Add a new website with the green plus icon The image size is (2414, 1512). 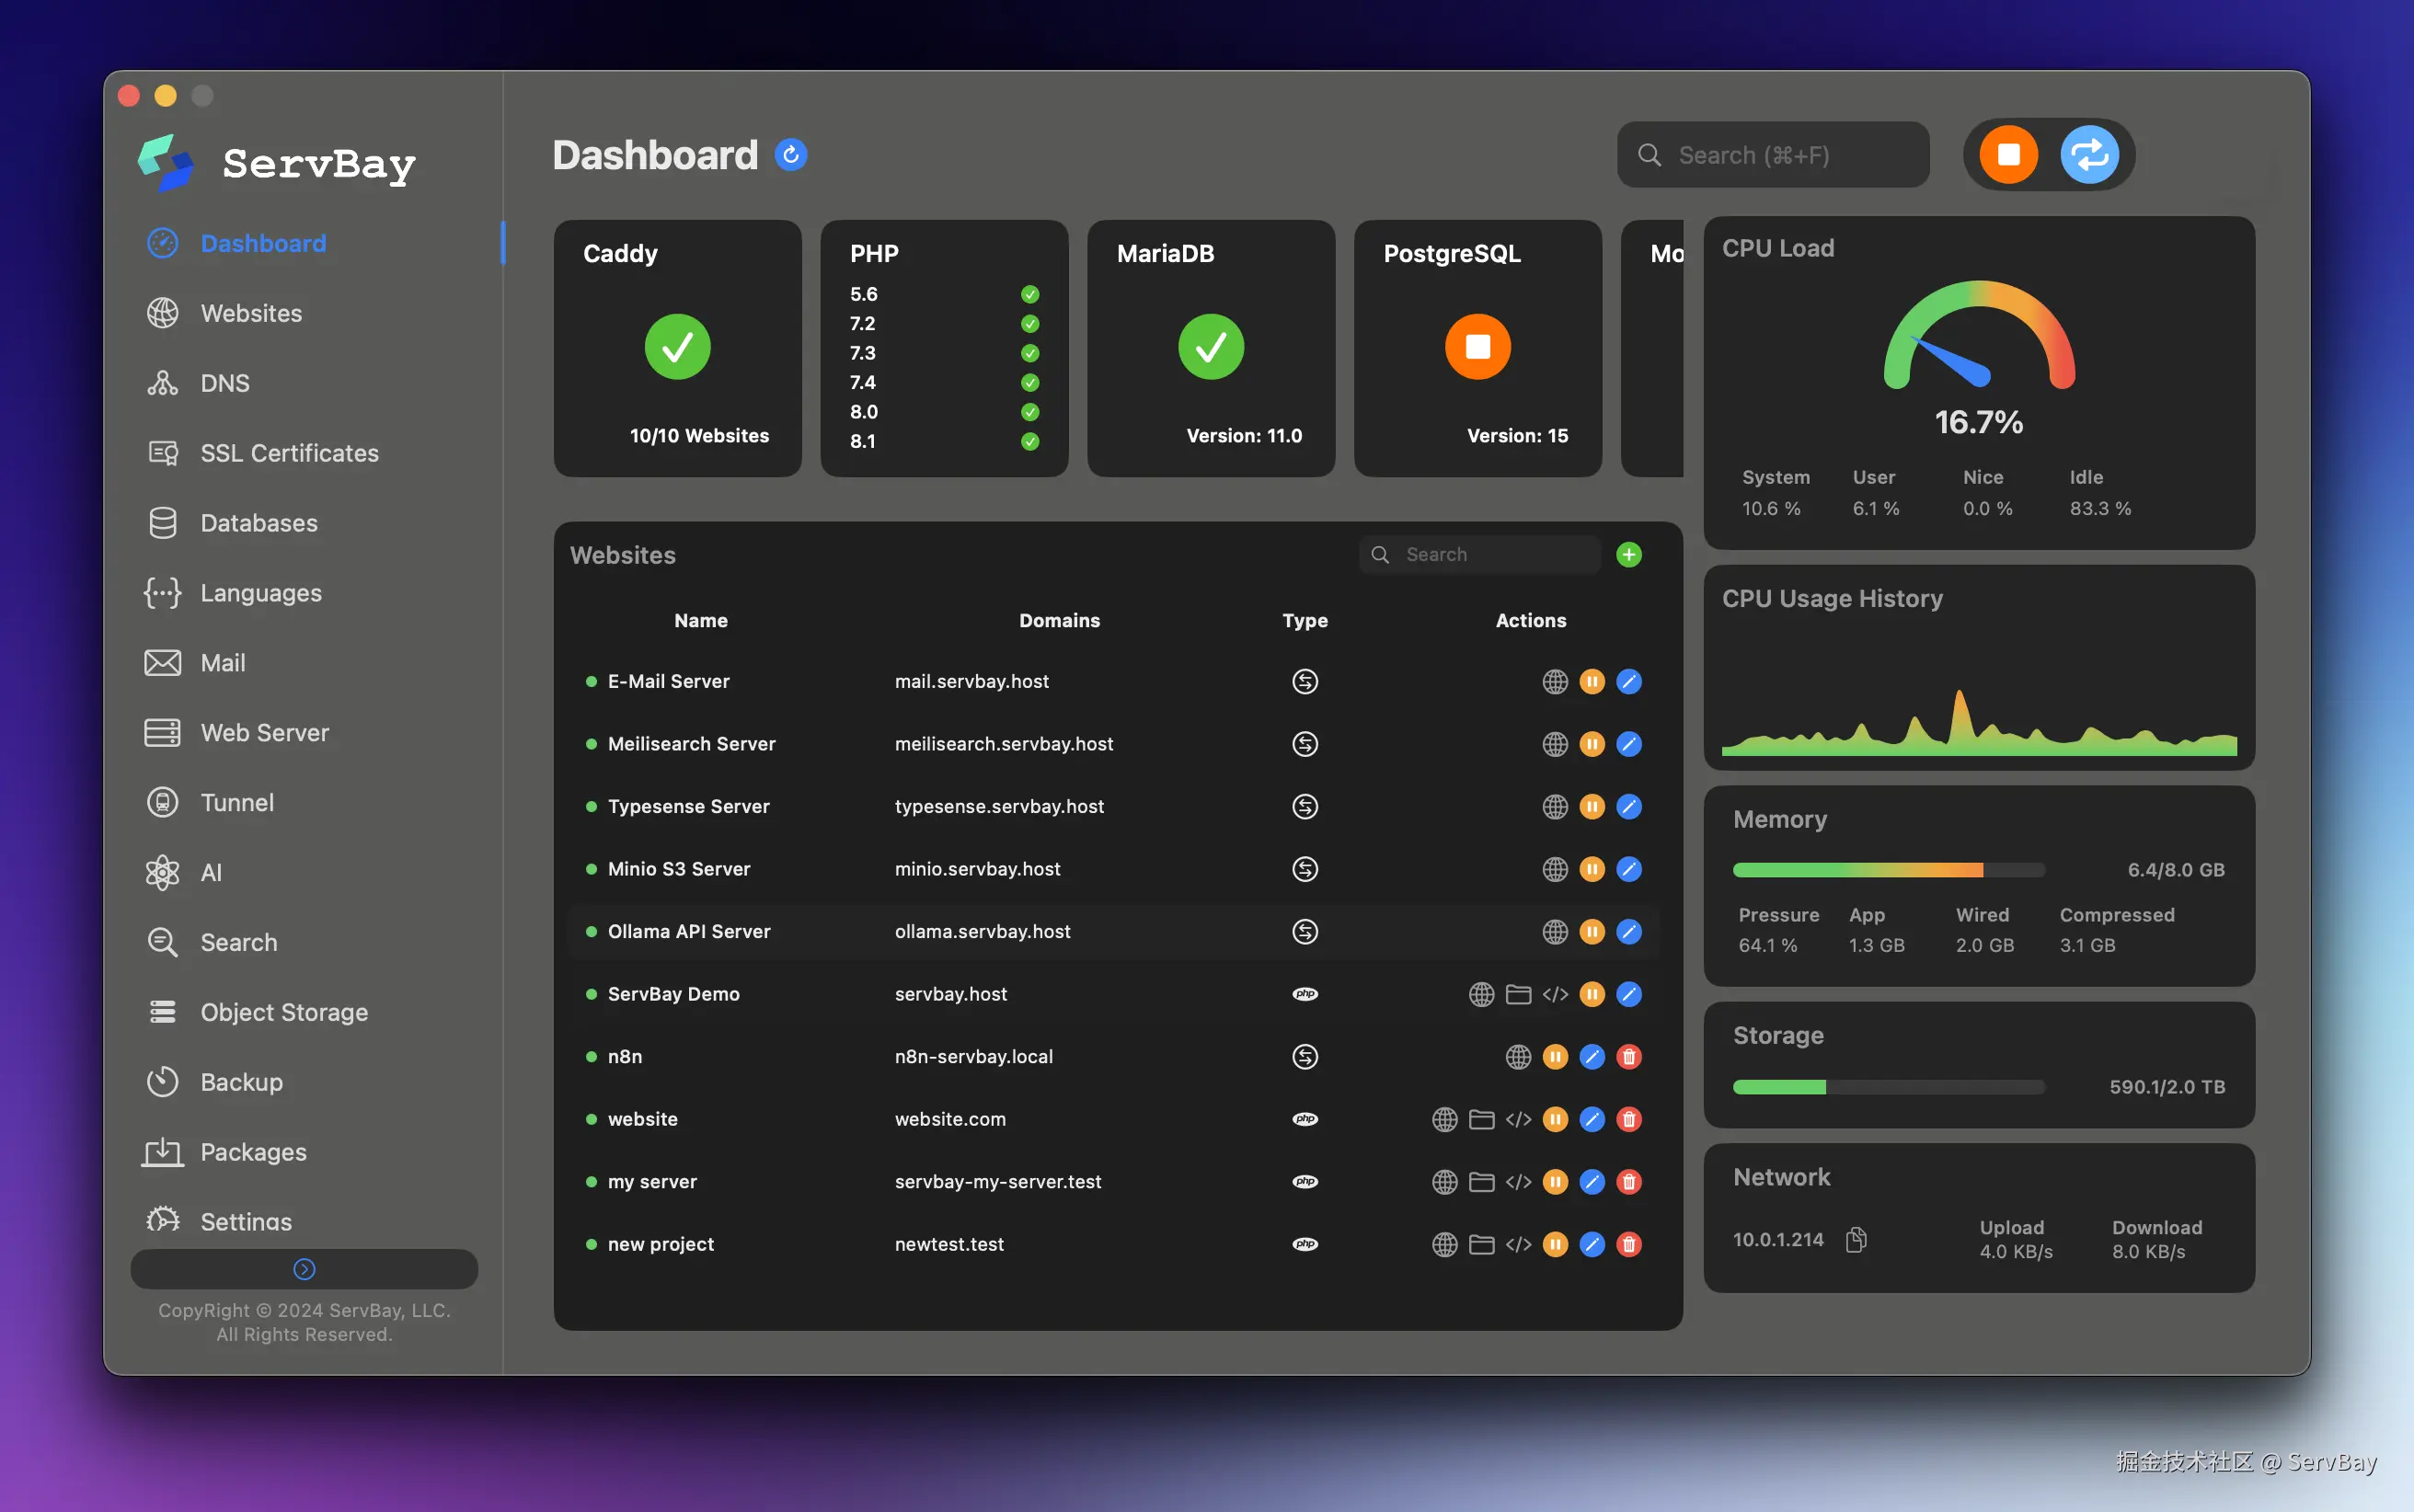tap(1628, 555)
